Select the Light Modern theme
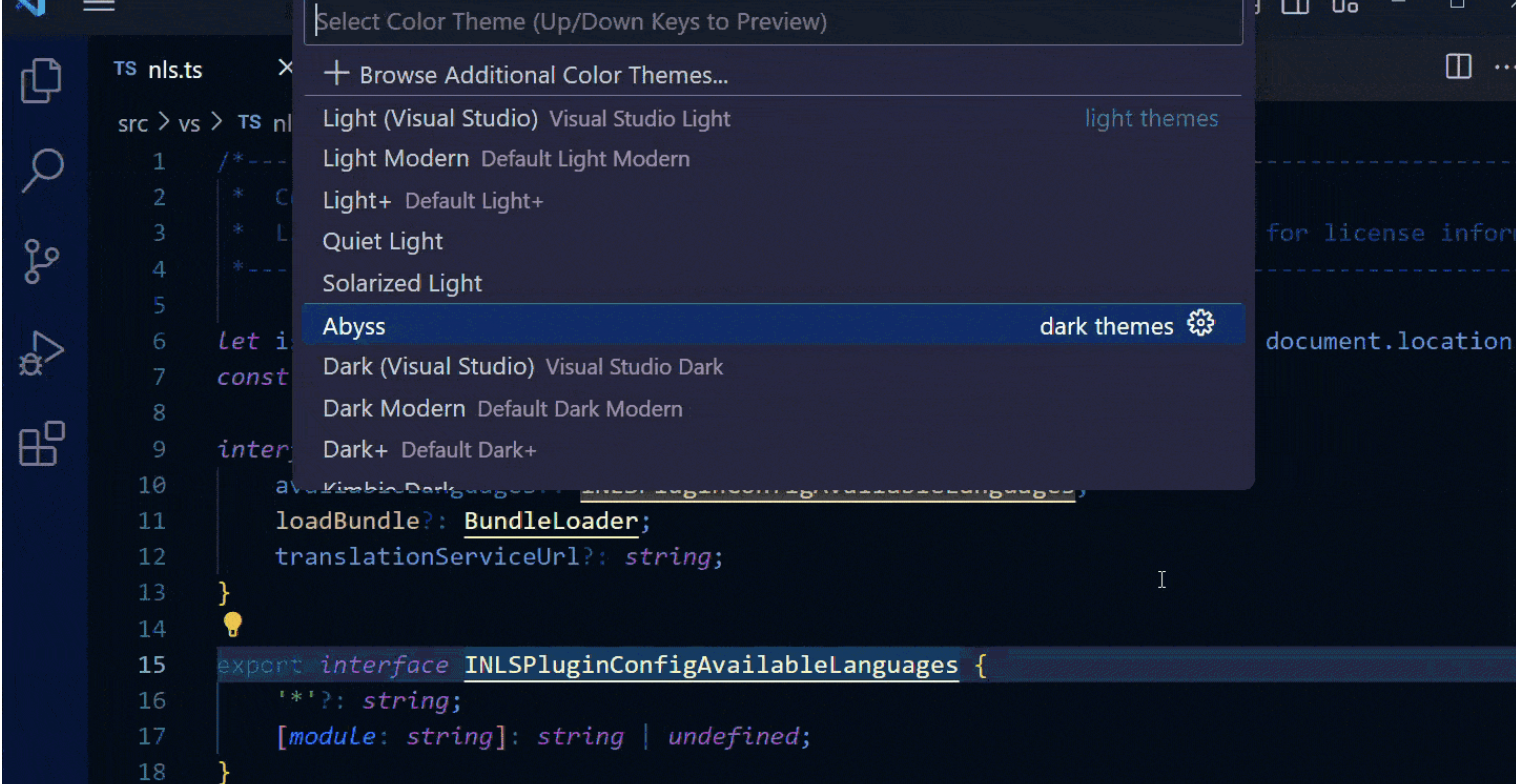This screenshot has width=1516, height=784. click(773, 159)
